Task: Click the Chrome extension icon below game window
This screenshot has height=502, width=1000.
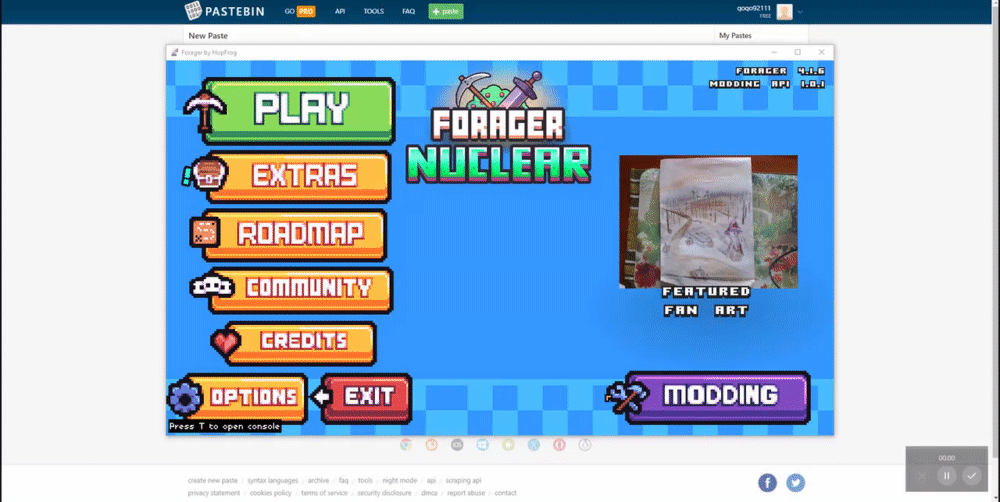Action: pyautogui.click(x=406, y=445)
